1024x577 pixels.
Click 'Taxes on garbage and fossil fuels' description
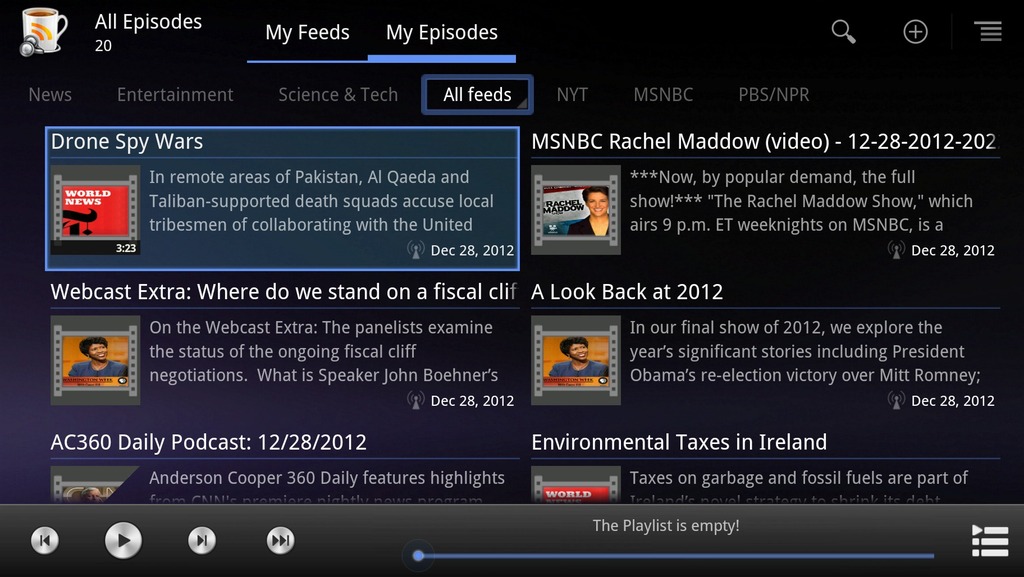799,486
